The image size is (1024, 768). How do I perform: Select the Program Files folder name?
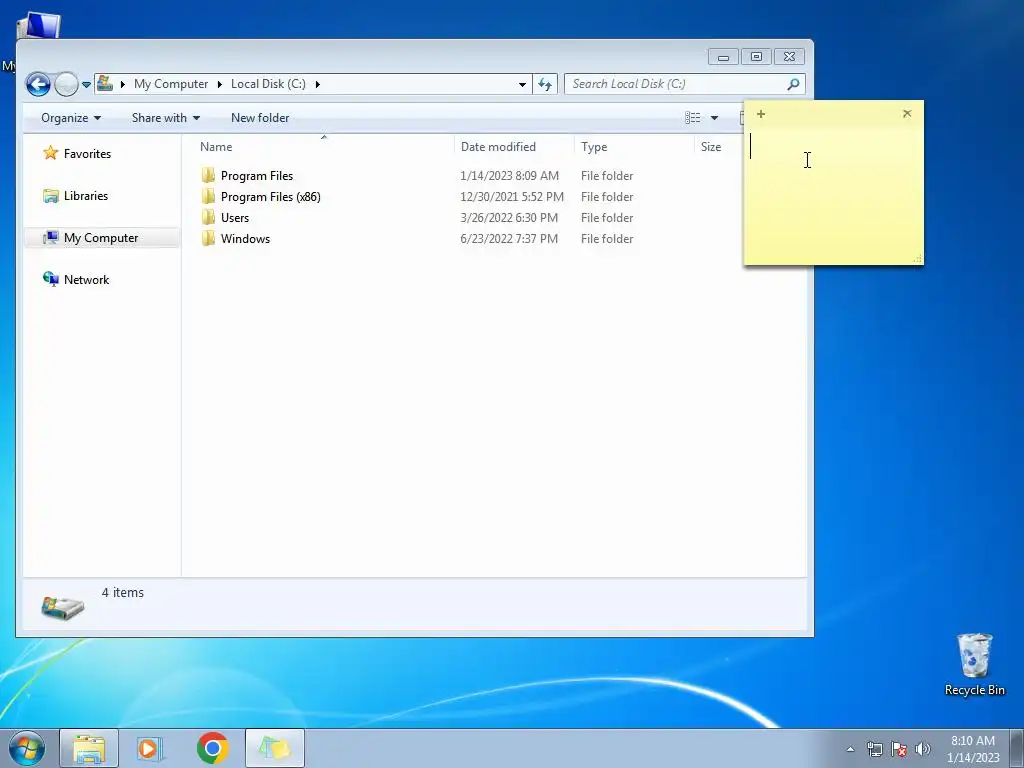click(257, 176)
